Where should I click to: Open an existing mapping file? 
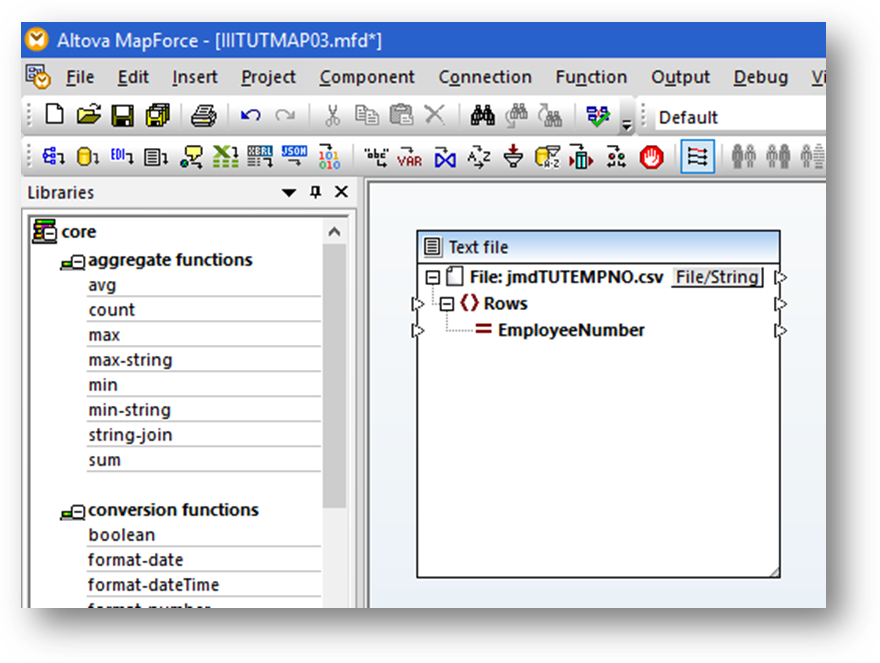[x=88, y=115]
